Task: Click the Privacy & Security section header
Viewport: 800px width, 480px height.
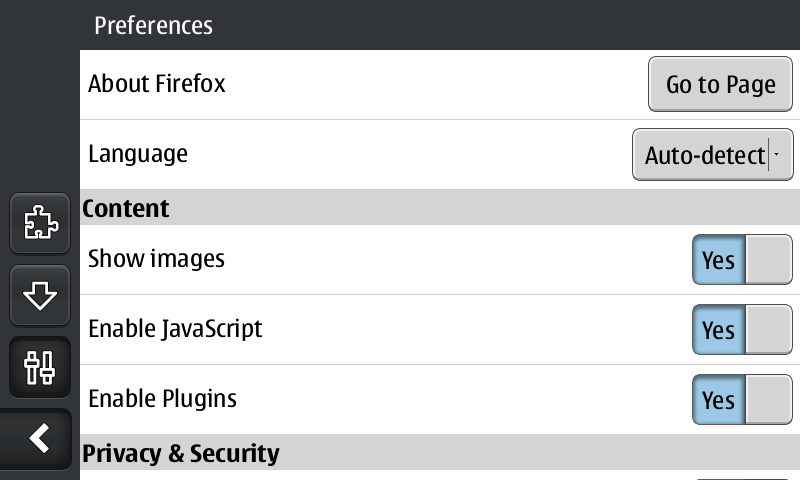Action: tap(181, 453)
